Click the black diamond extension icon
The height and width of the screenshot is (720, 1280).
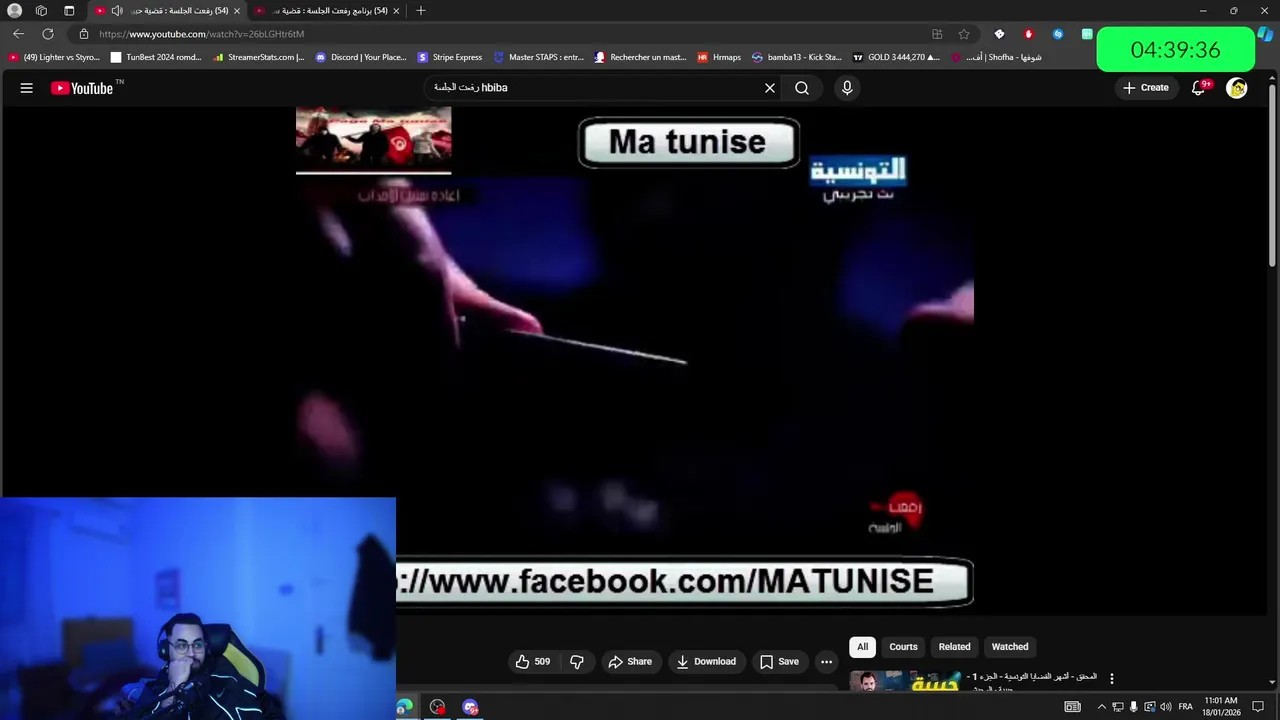pyautogui.click(x=999, y=34)
